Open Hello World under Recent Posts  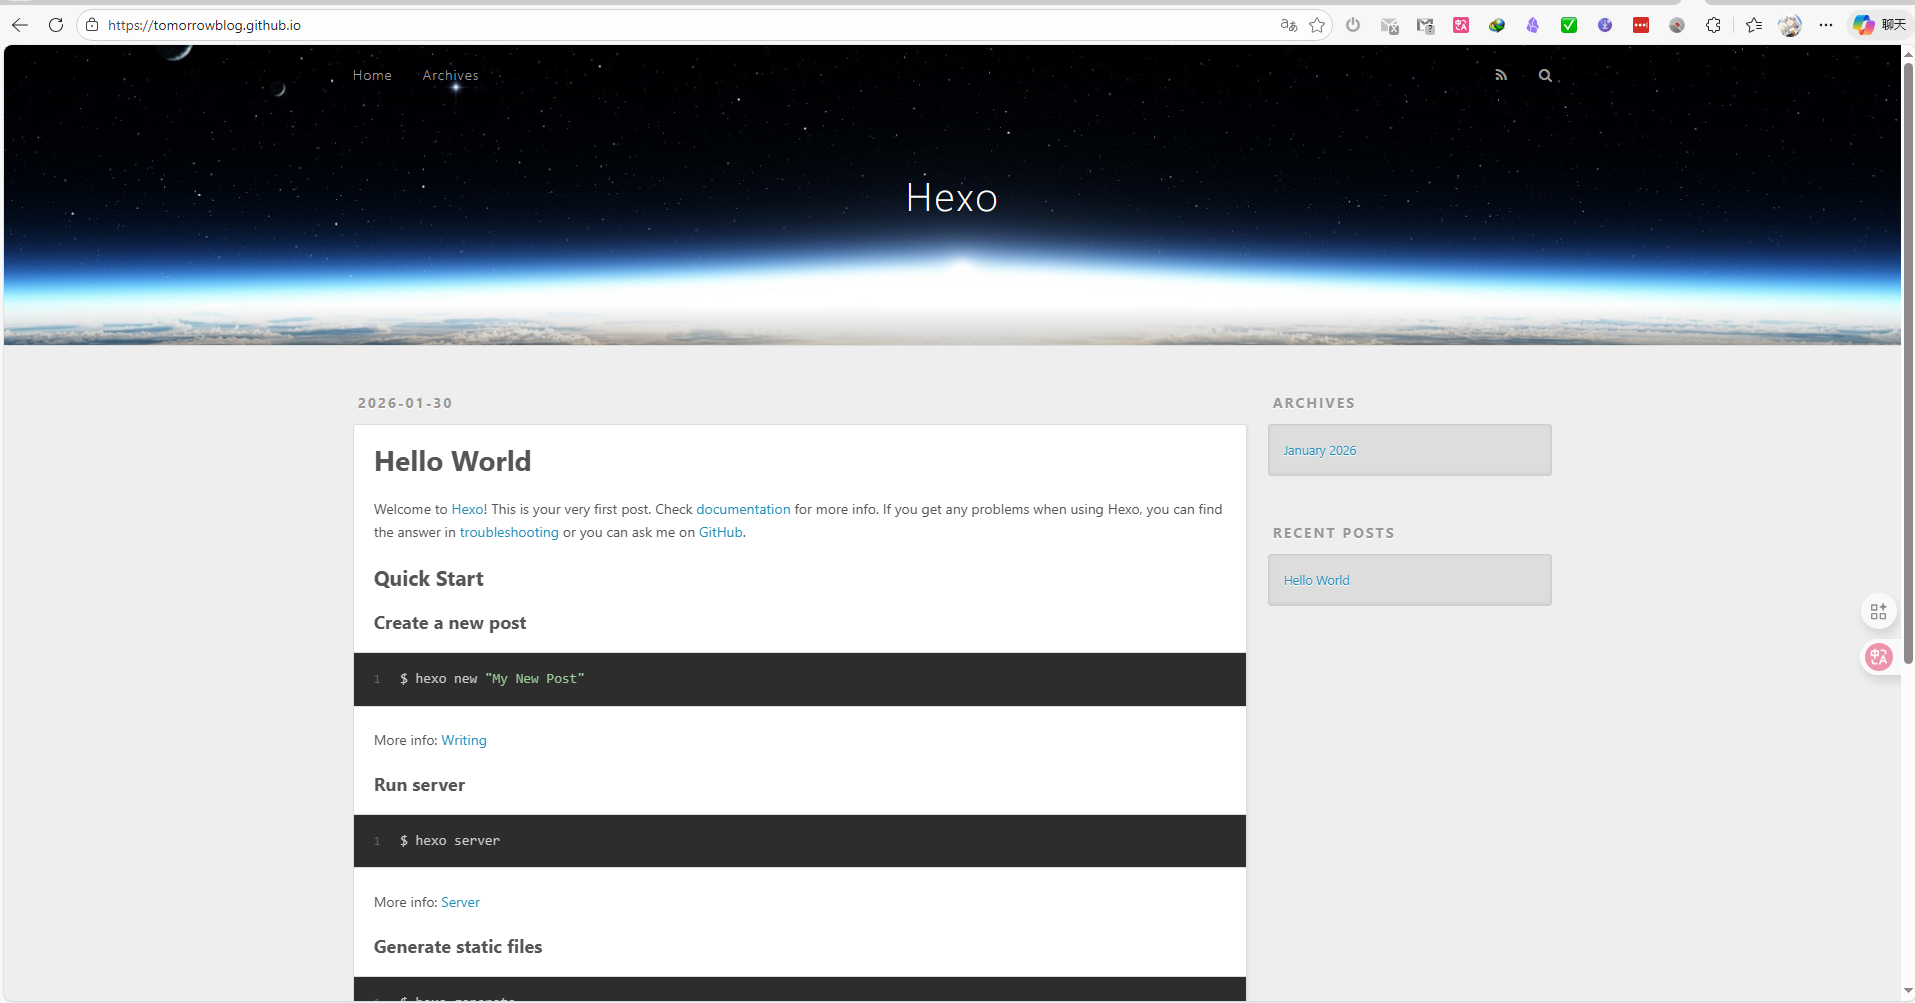click(1316, 580)
